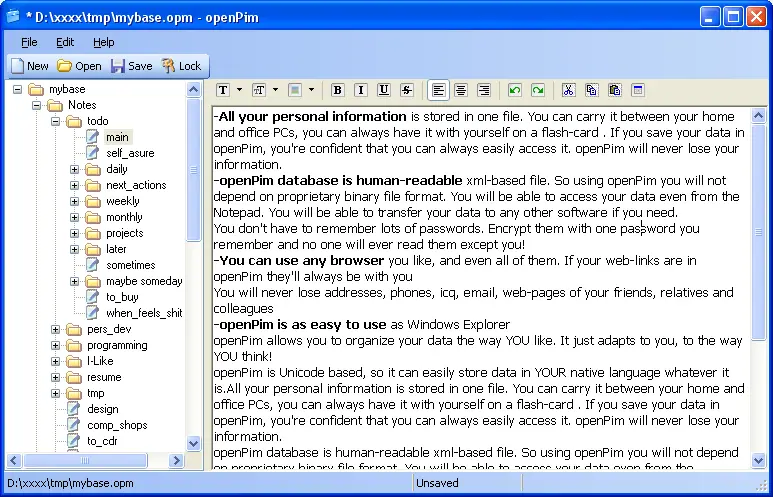
Task: Center align the text
Action: [x=461, y=90]
